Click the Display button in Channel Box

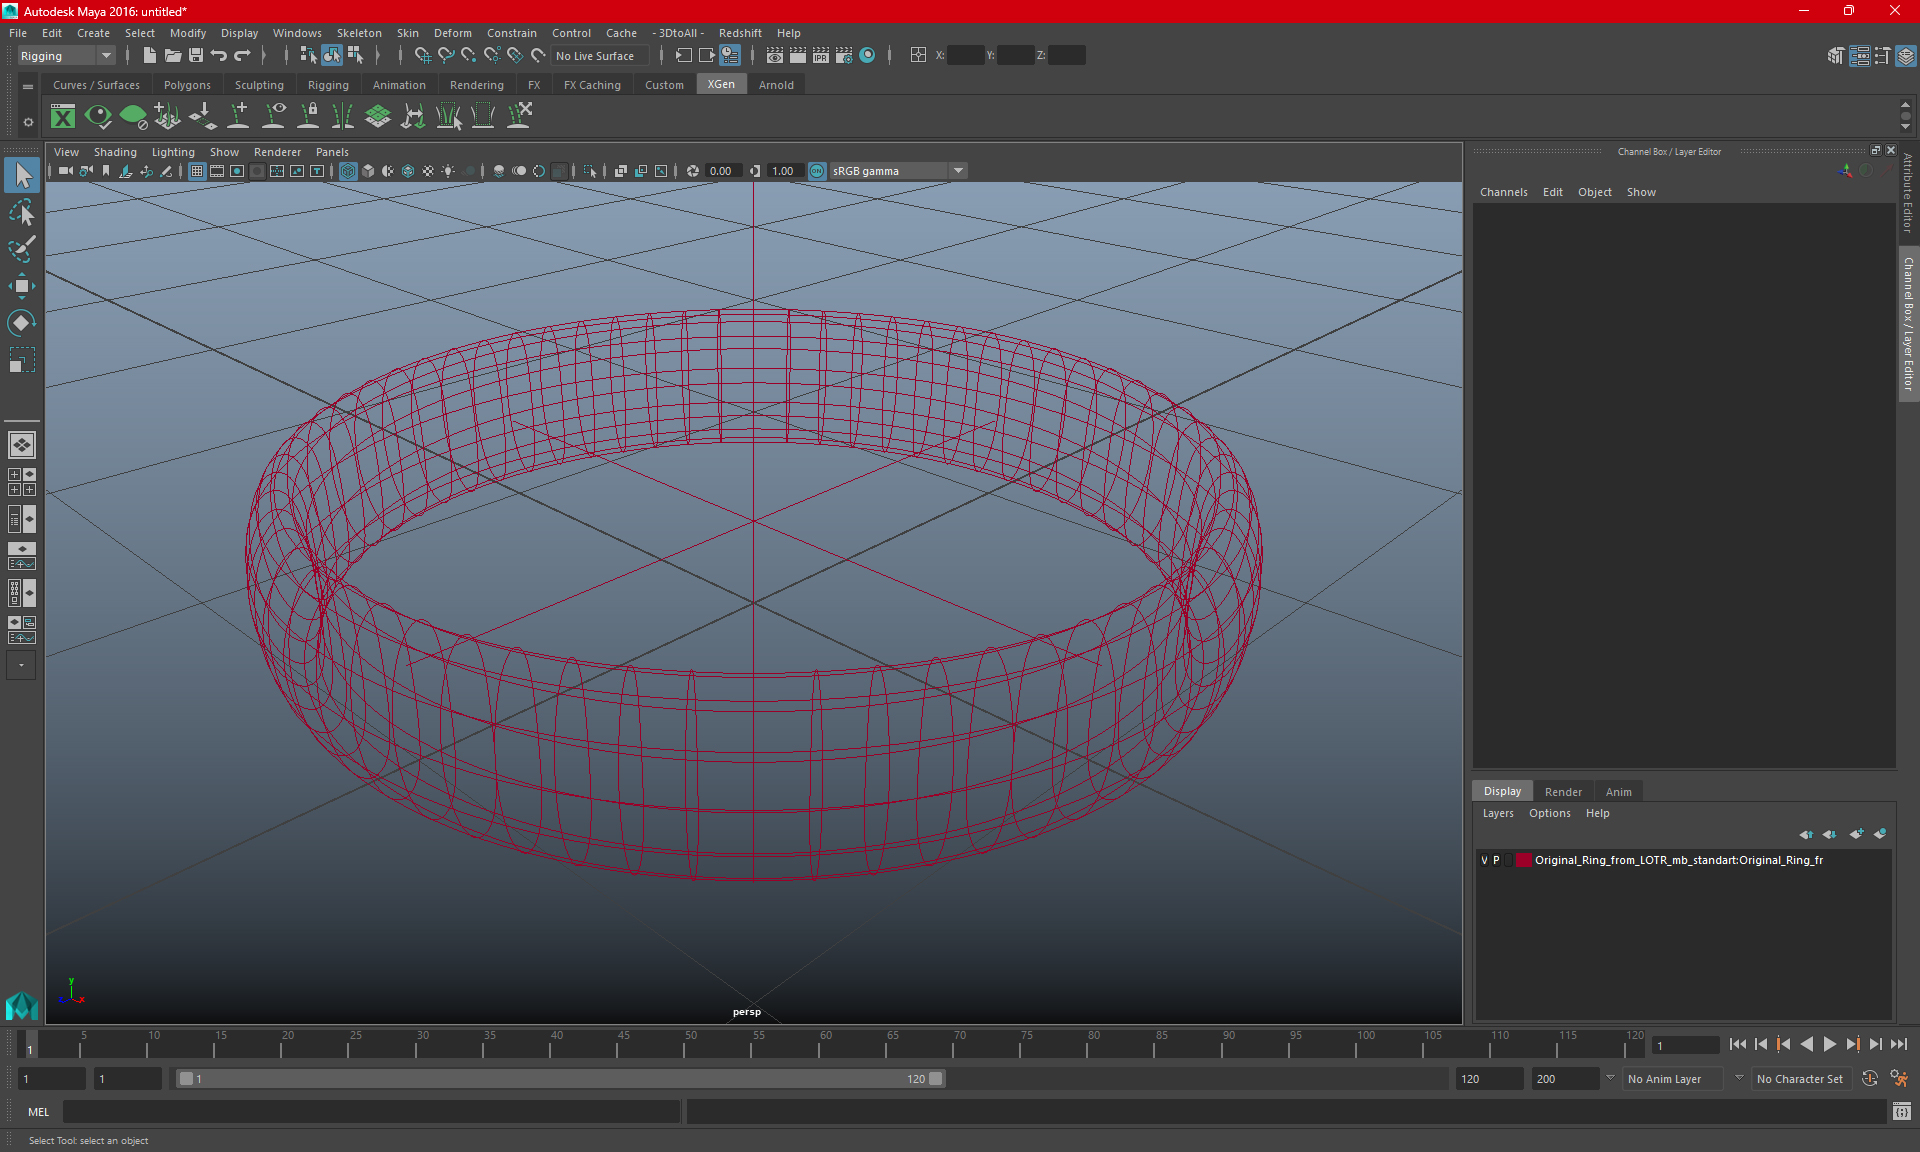click(1503, 790)
